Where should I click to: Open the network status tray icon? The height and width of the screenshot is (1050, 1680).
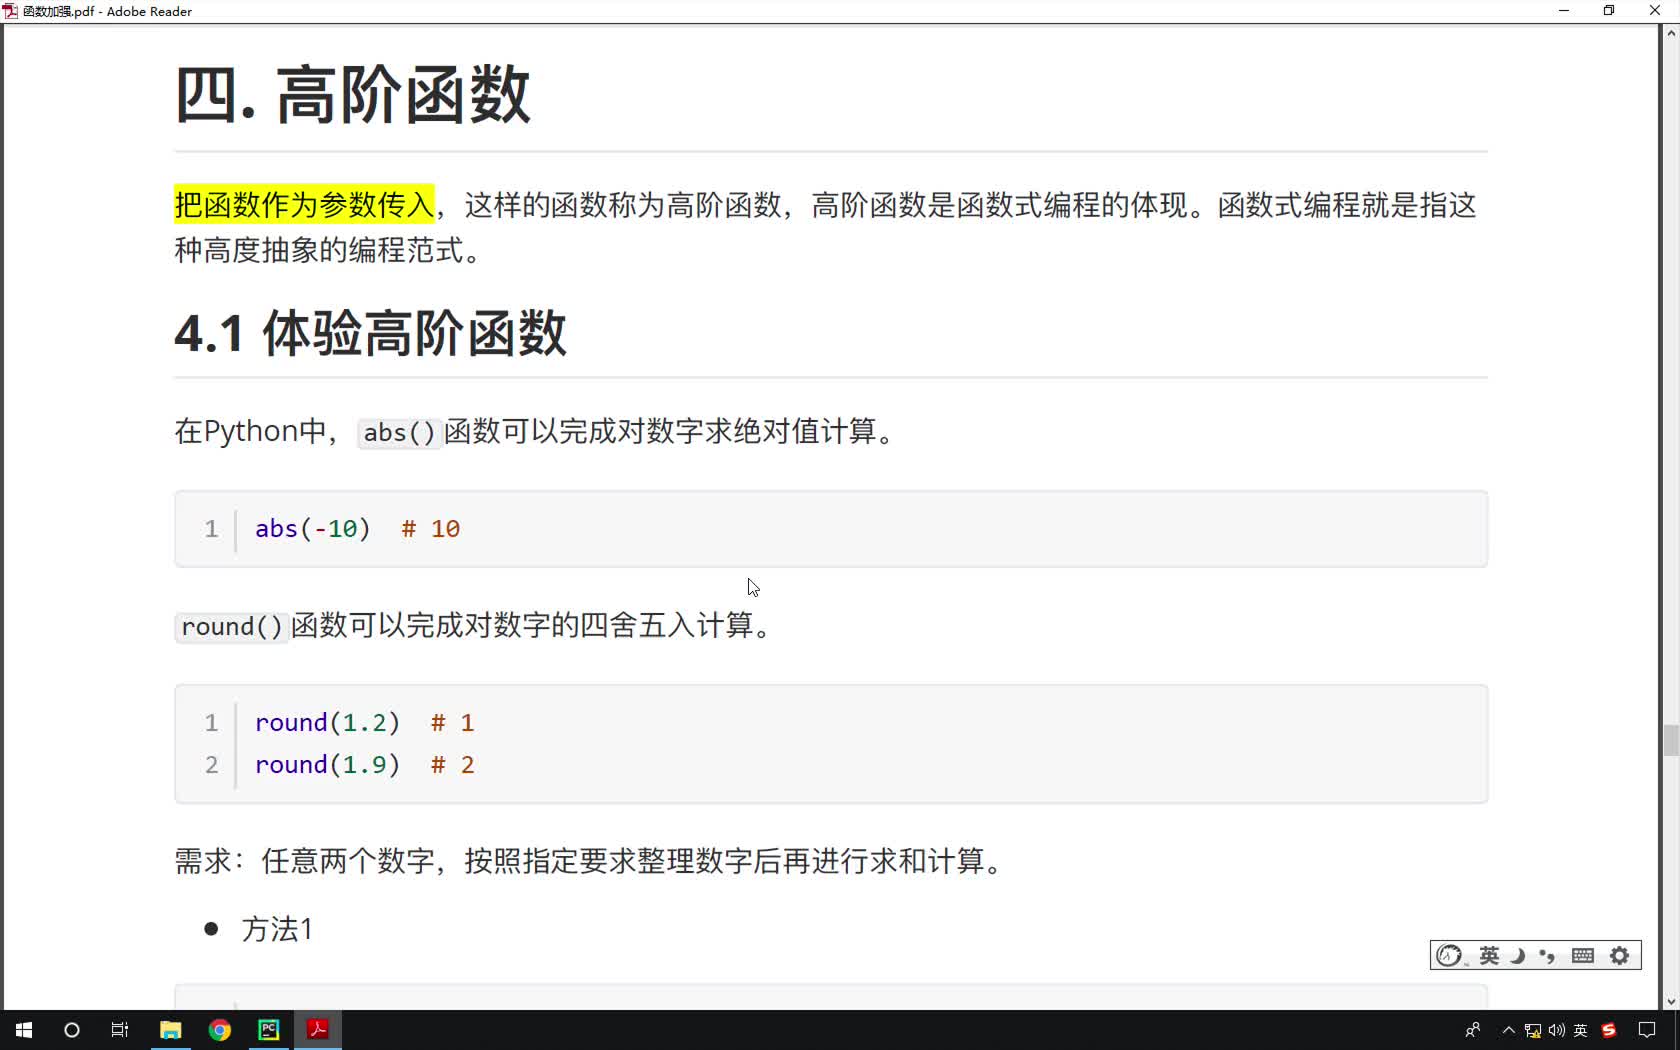[x=1533, y=1031]
